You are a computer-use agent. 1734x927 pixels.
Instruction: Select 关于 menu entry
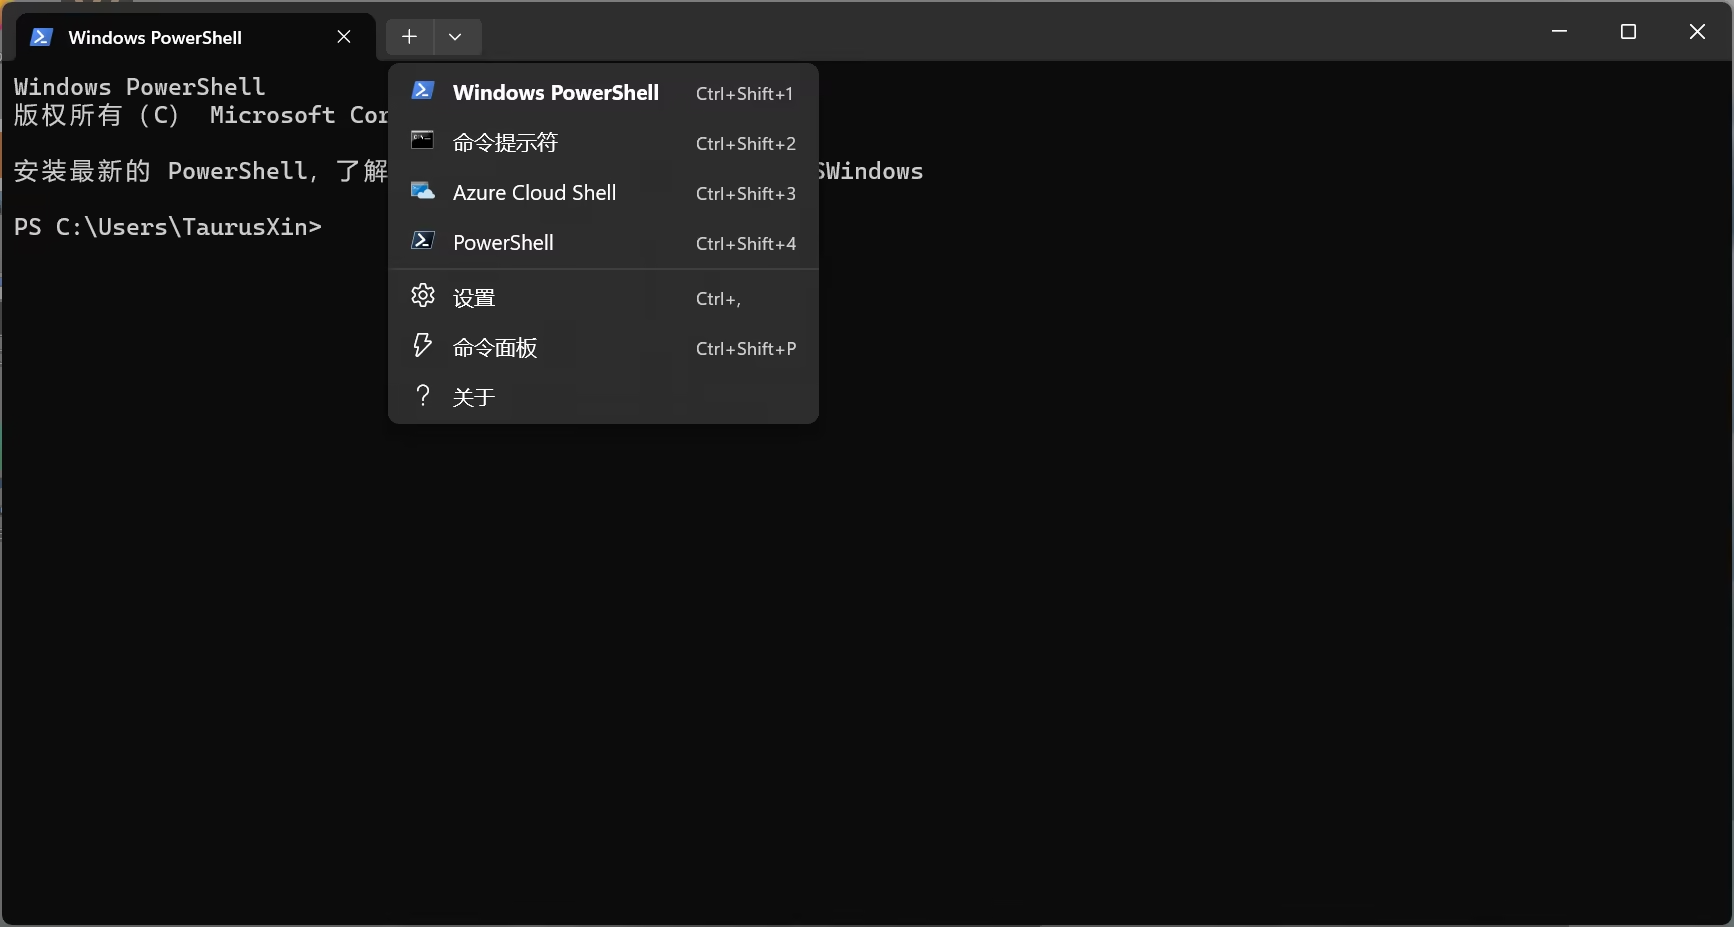coord(474,398)
